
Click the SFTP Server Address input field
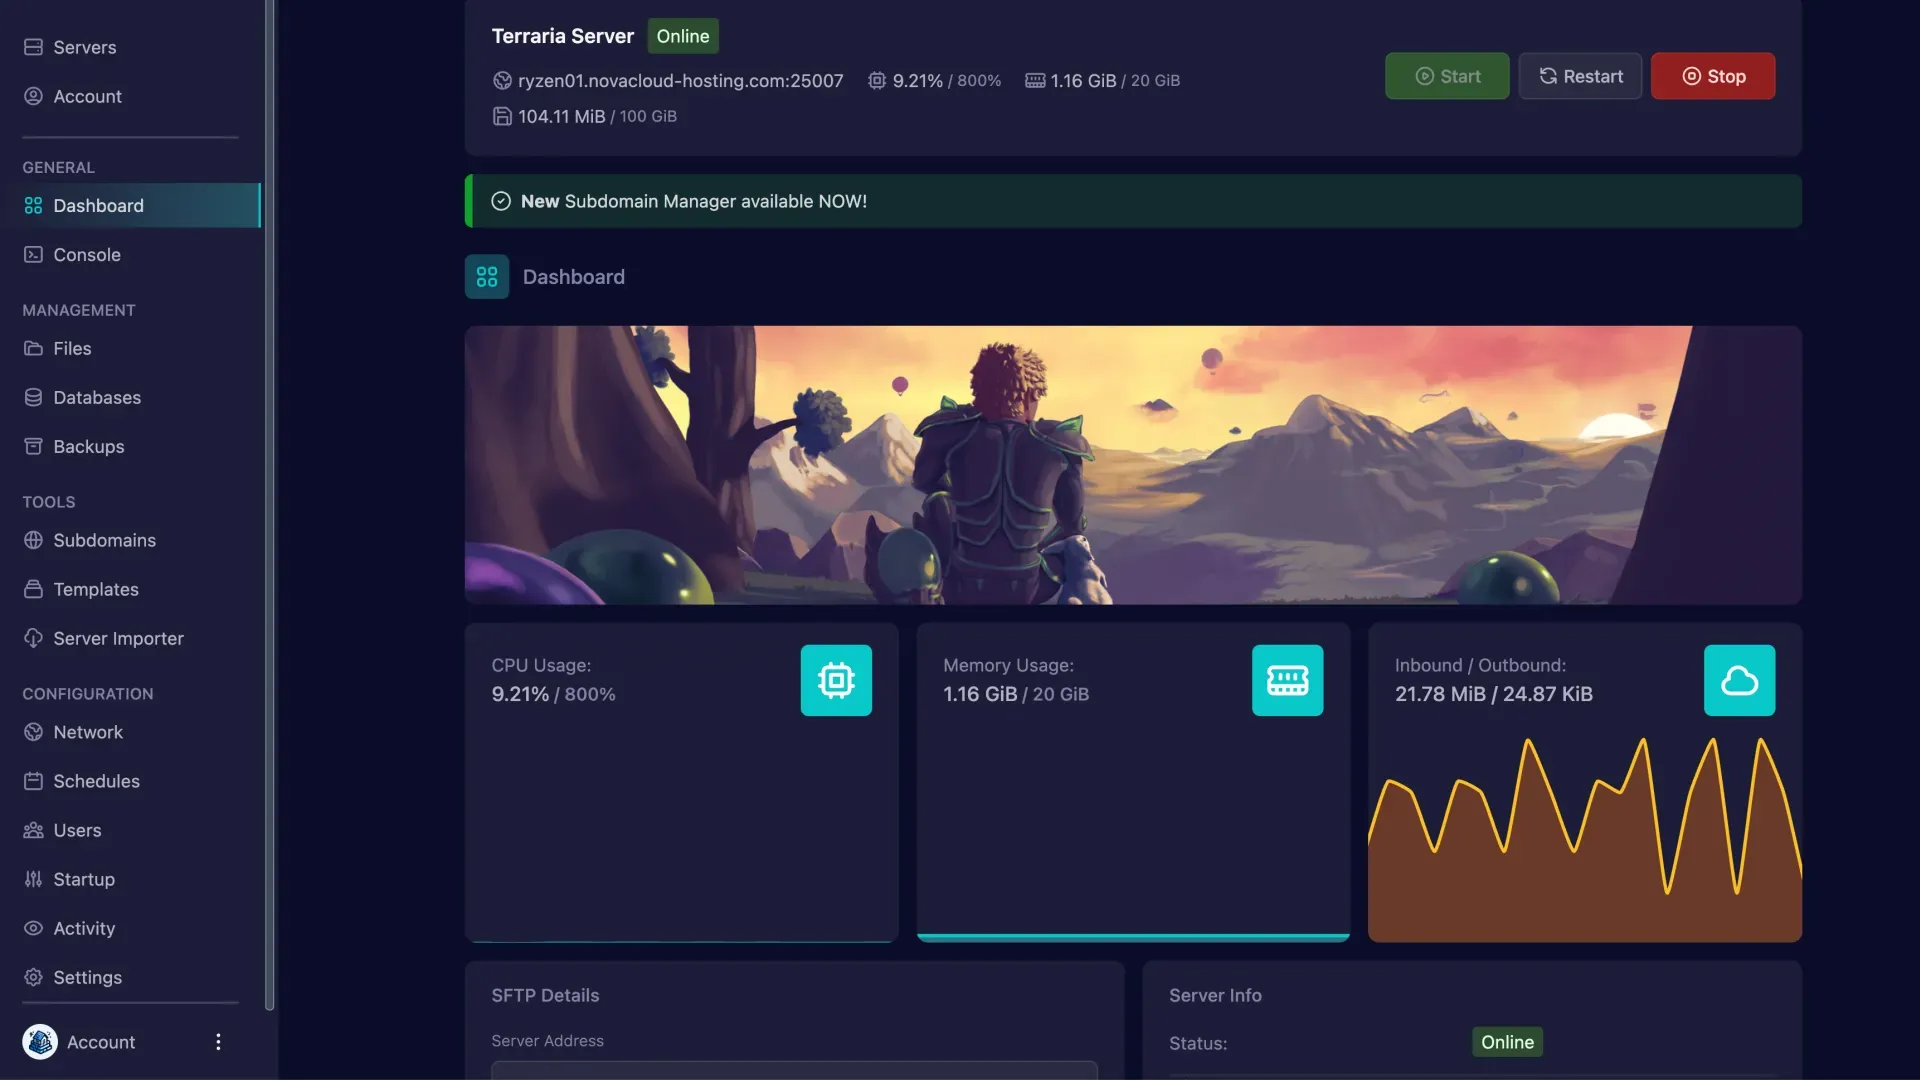[794, 1070]
